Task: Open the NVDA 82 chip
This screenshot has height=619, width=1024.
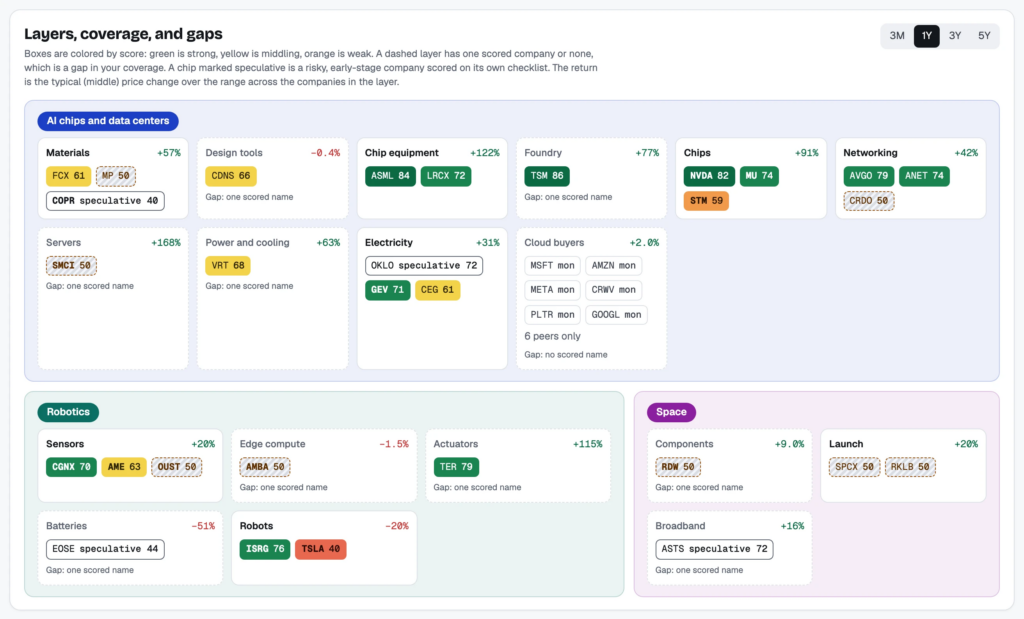Action: (709, 176)
